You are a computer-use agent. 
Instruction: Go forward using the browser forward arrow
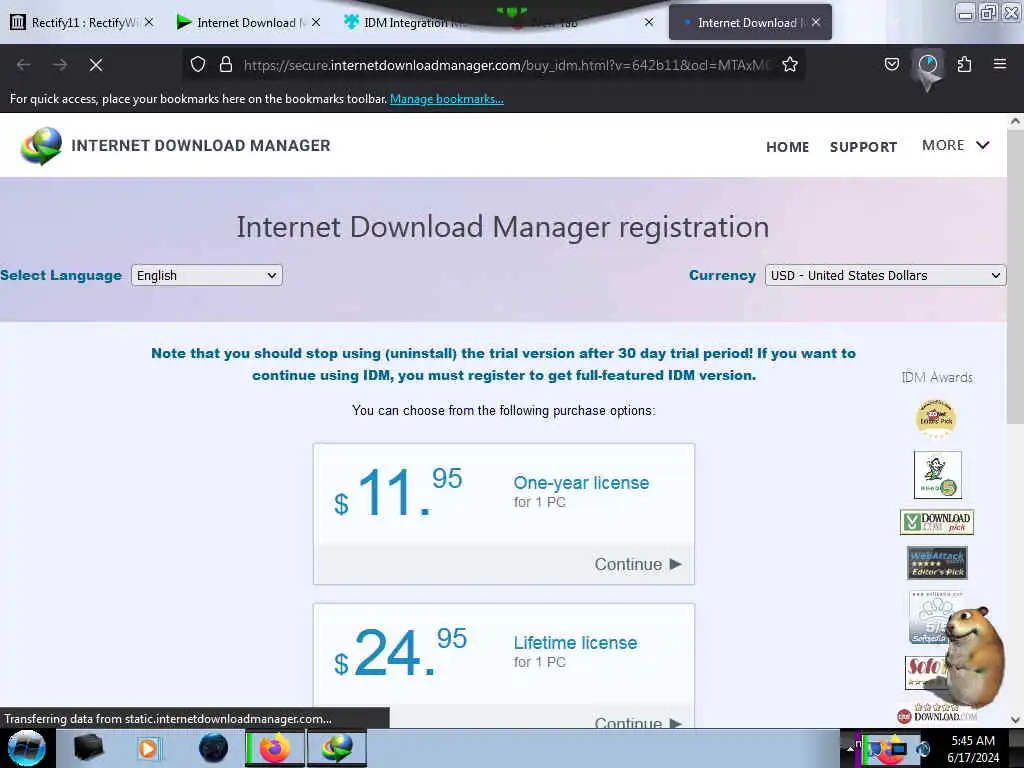60,65
